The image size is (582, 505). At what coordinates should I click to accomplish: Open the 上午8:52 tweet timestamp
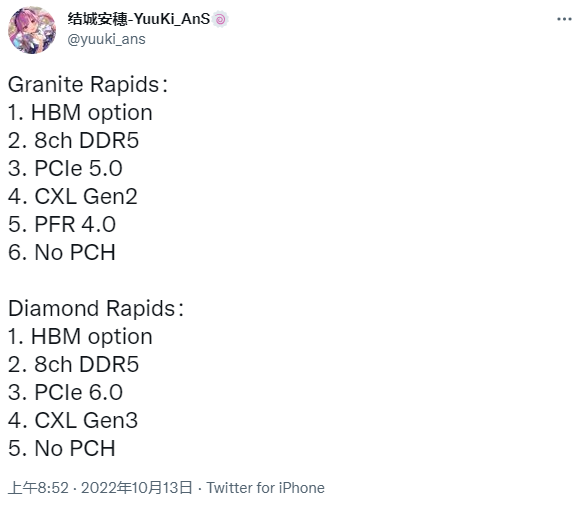click(38, 488)
